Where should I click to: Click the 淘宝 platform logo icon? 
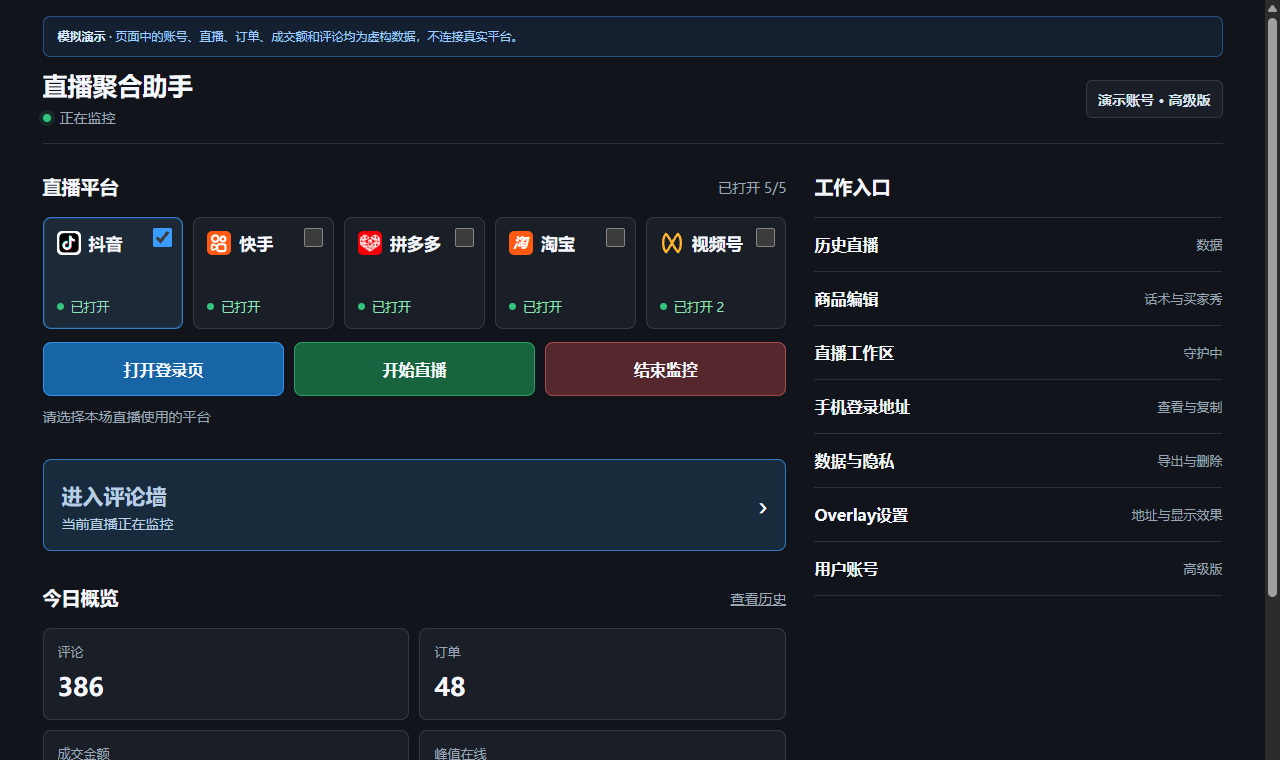pyautogui.click(x=521, y=243)
